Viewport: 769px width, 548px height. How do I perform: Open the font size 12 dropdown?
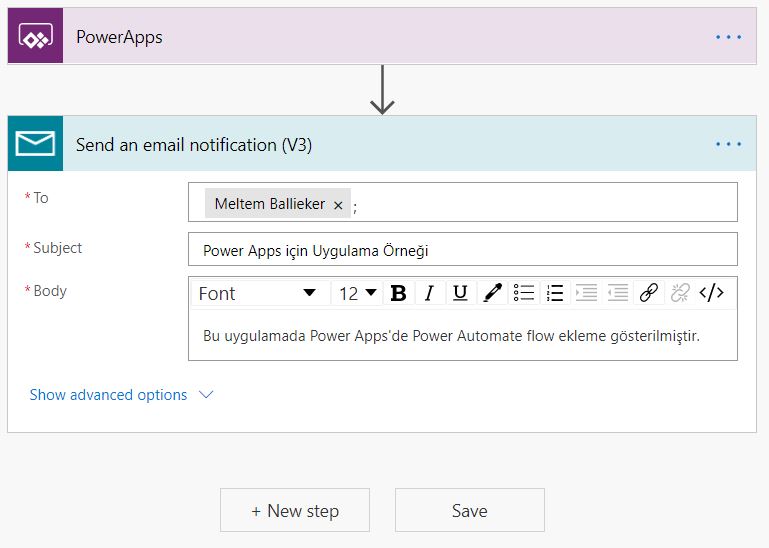tap(357, 293)
